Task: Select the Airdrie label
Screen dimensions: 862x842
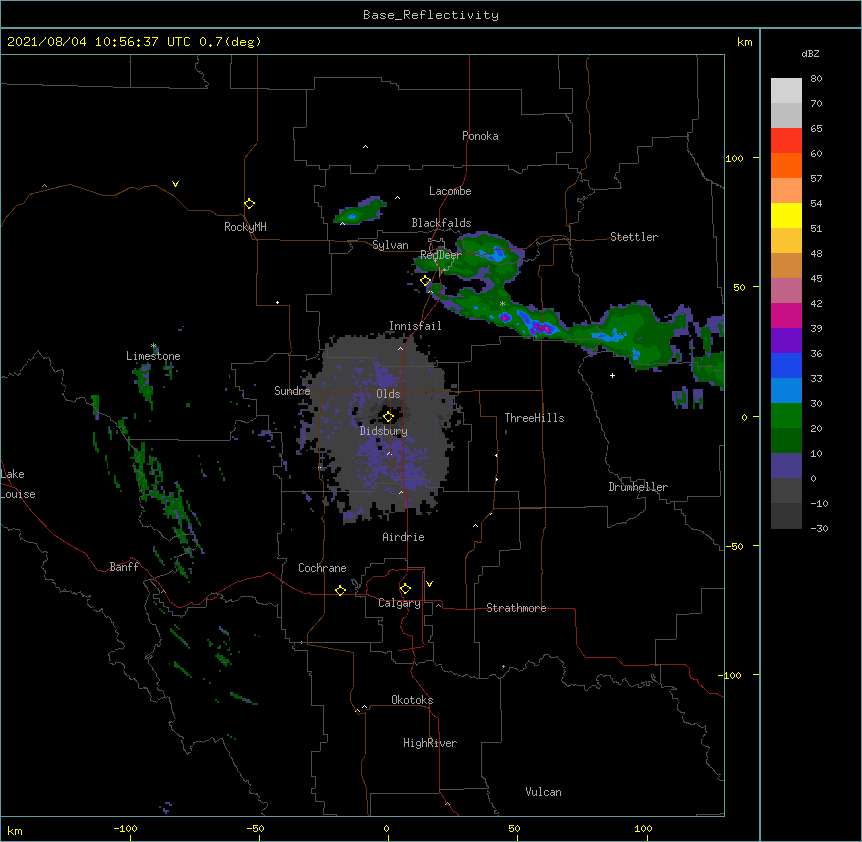Action: [404, 537]
